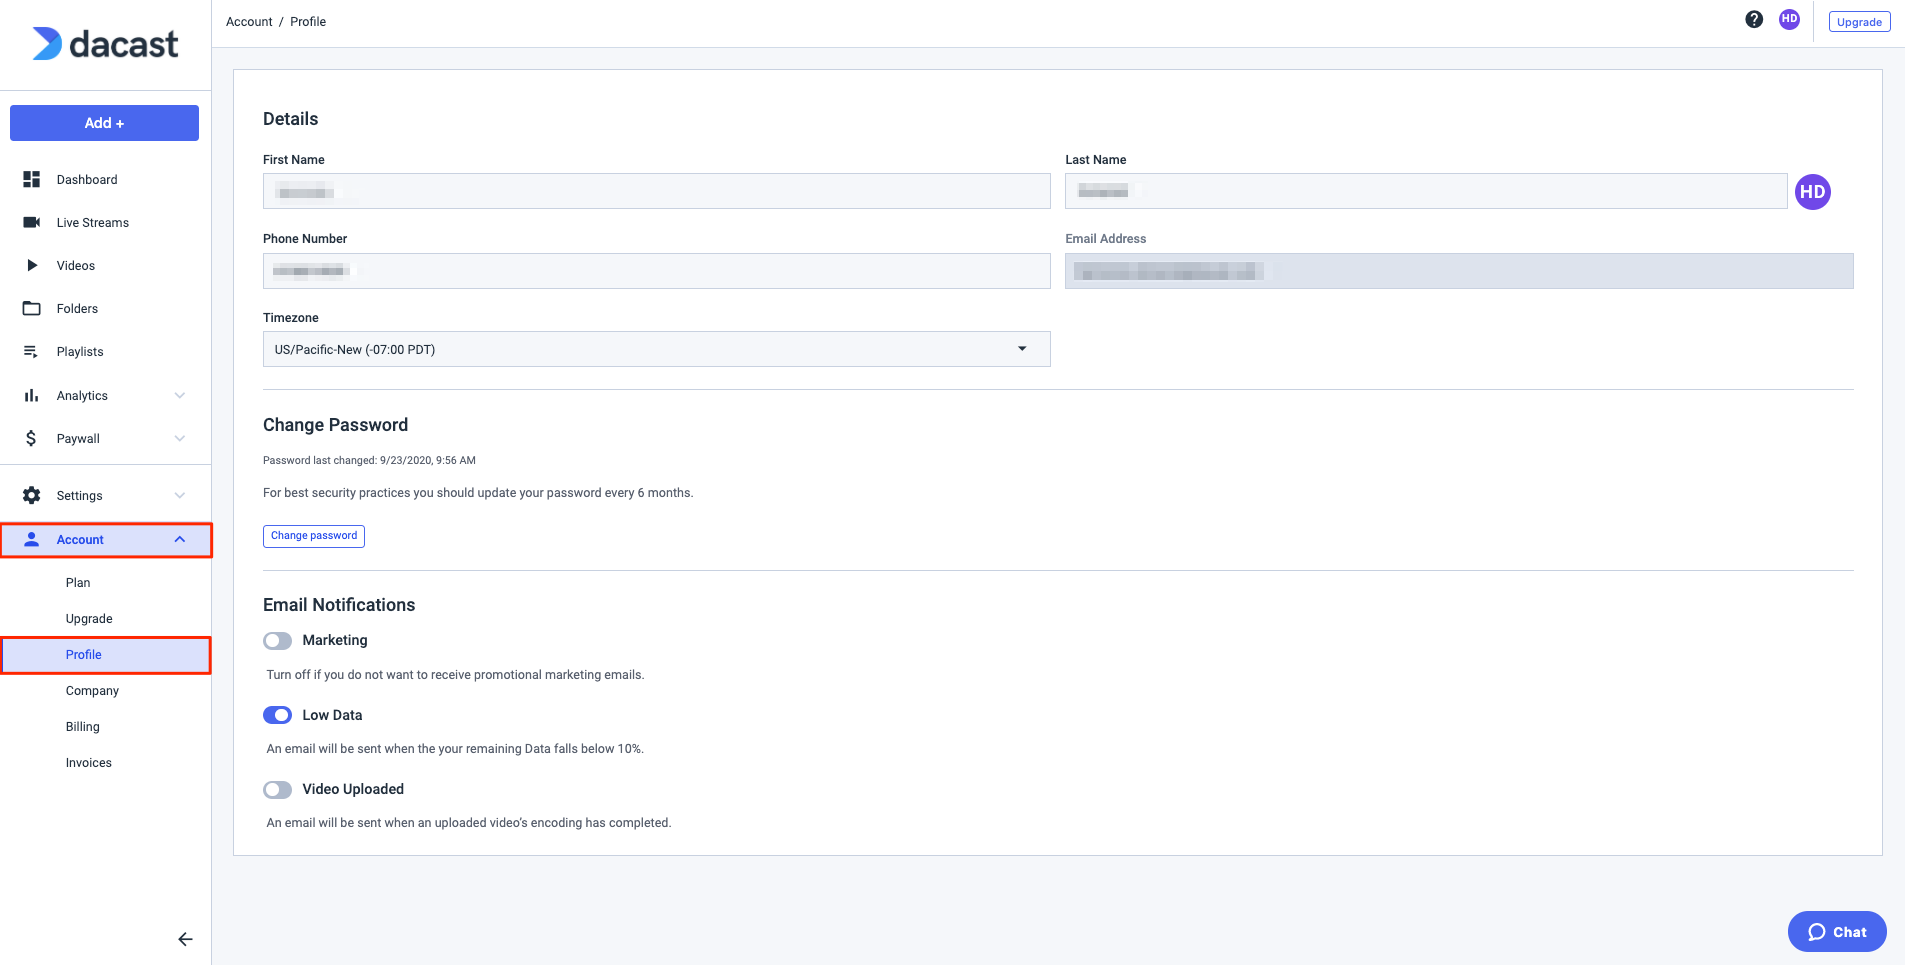Collapse the Account chevron
The height and width of the screenshot is (965, 1905).
click(x=180, y=539)
